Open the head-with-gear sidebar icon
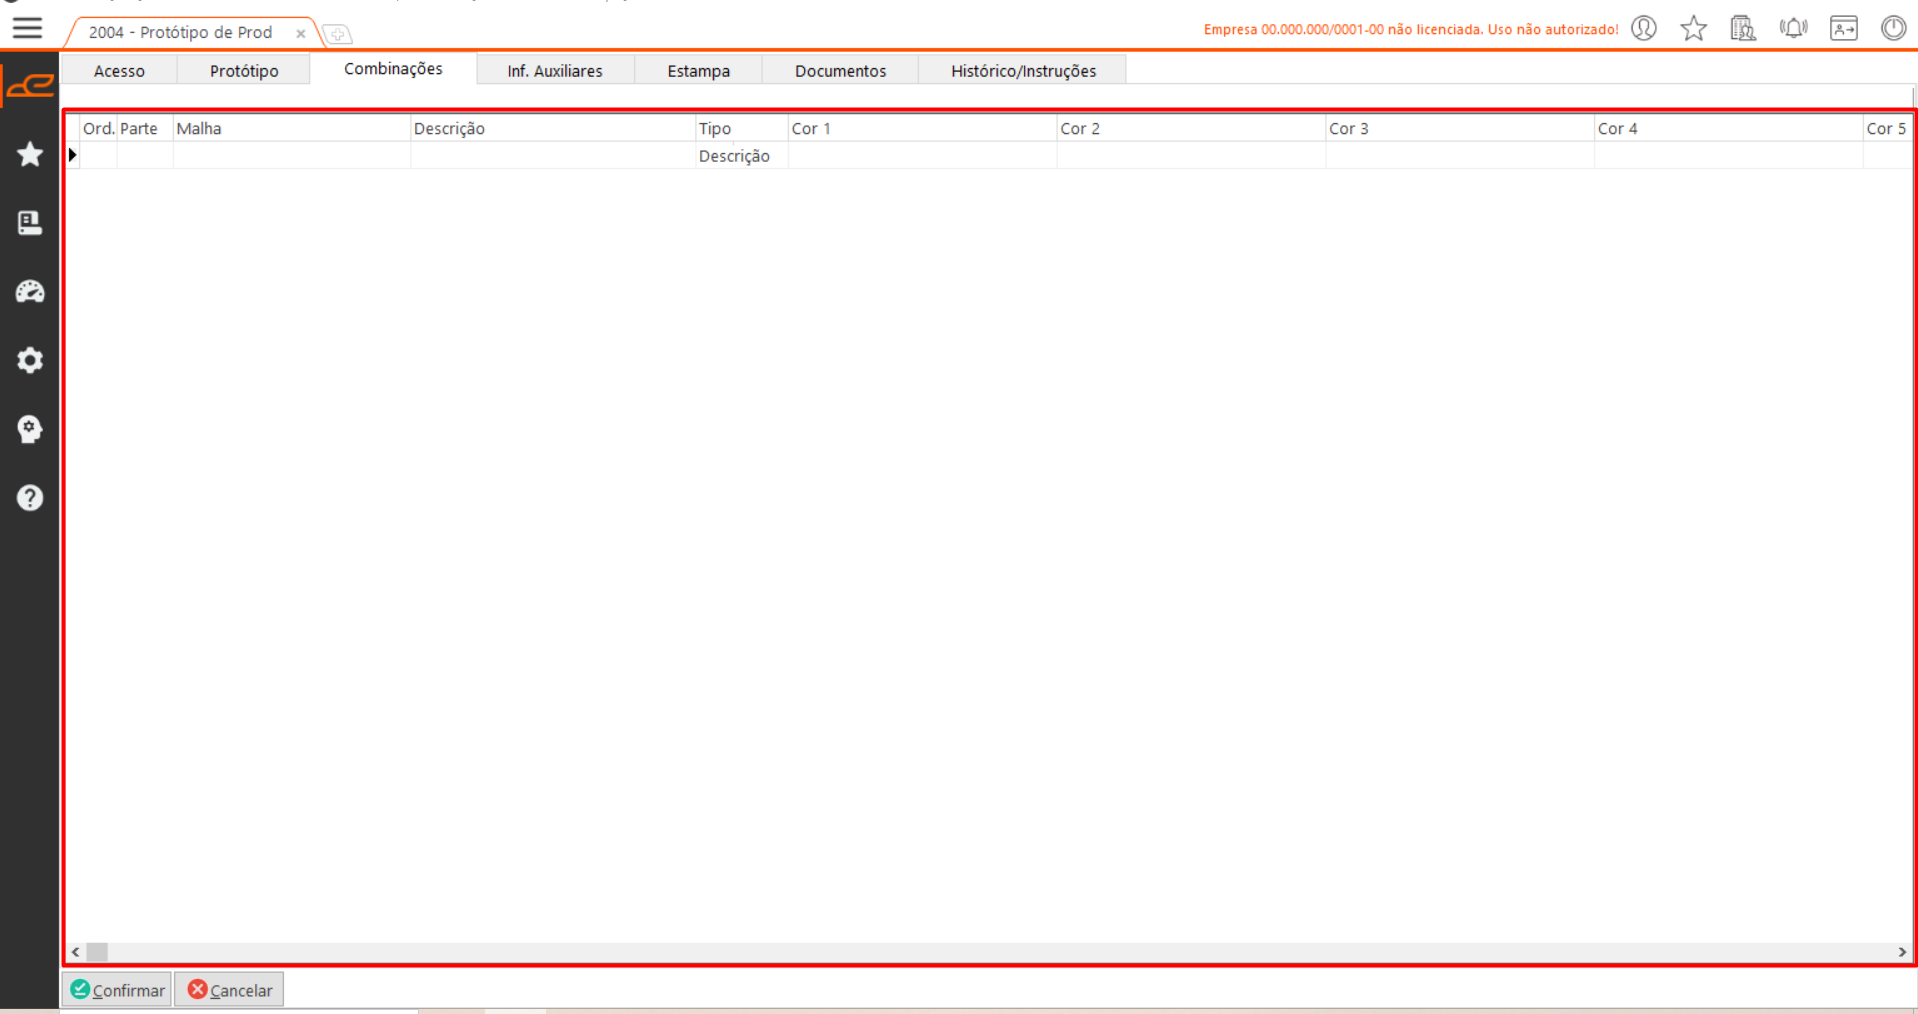 (30, 429)
